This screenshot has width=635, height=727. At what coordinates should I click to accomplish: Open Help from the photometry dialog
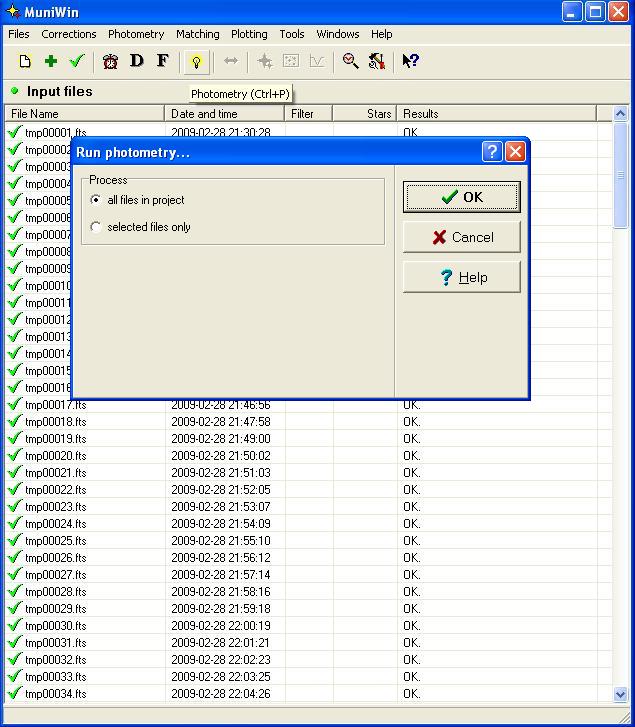(462, 277)
